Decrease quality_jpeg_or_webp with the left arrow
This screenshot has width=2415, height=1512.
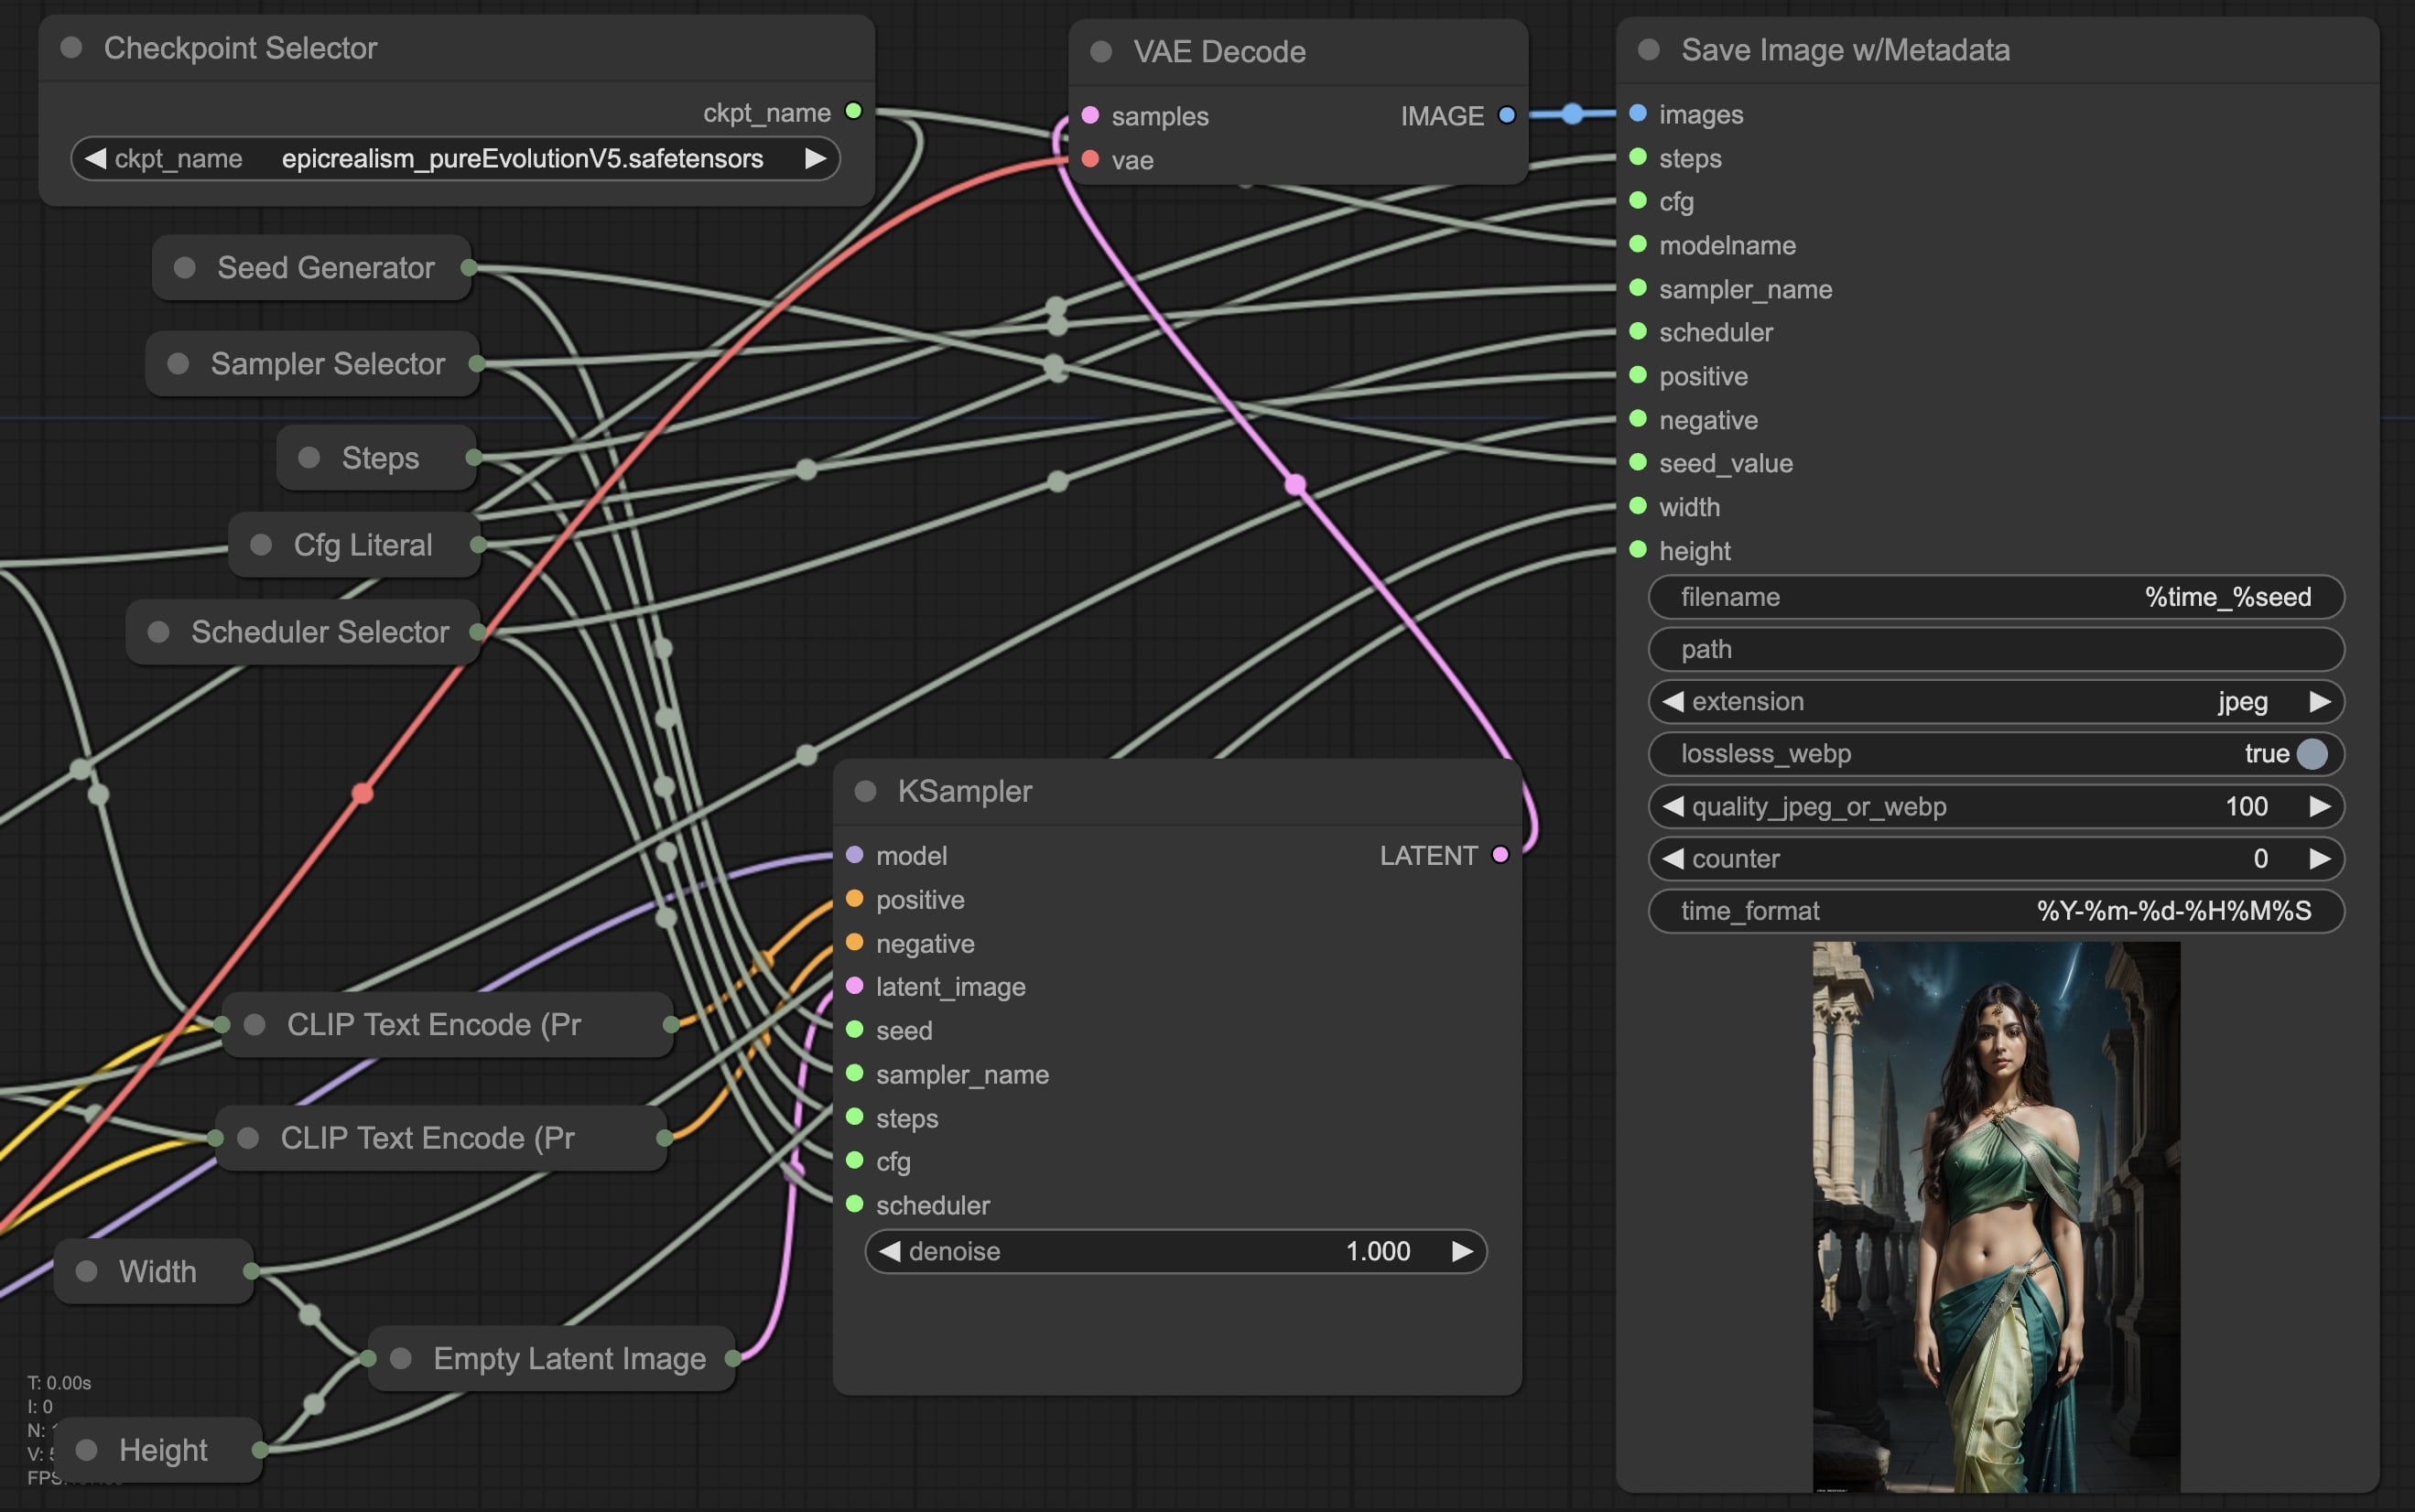click(1673, 807)
